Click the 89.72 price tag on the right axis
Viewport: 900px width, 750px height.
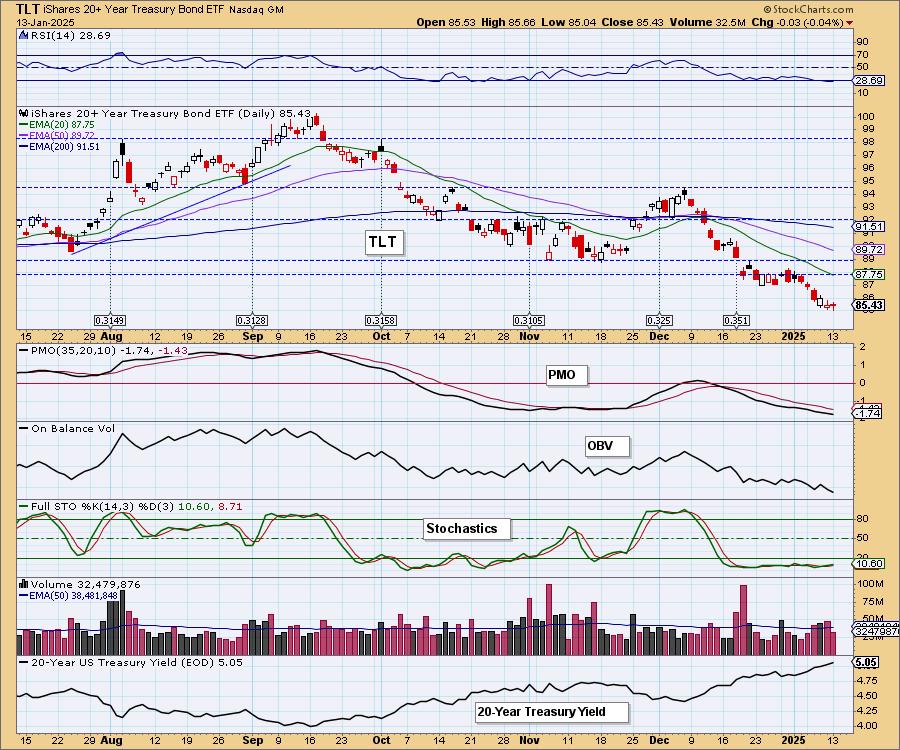click(x=868, y=250)
